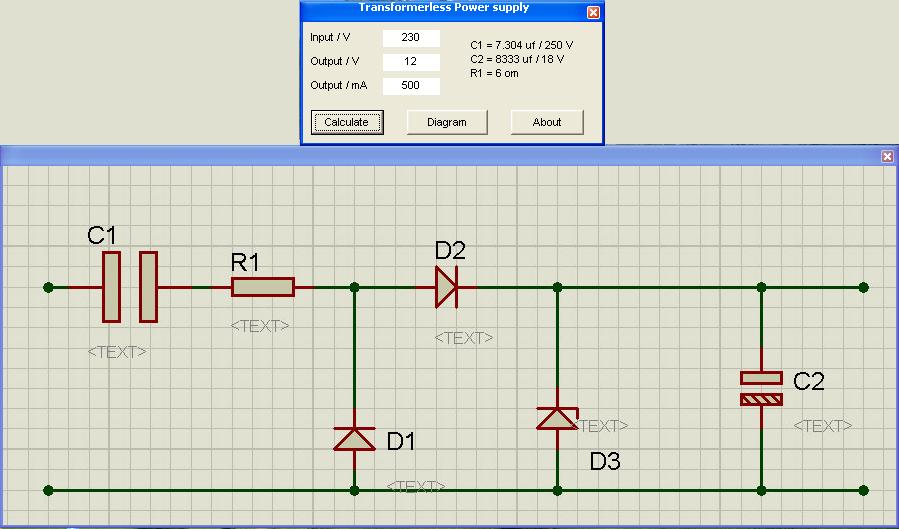Click the Input / V label

point(330,37)
